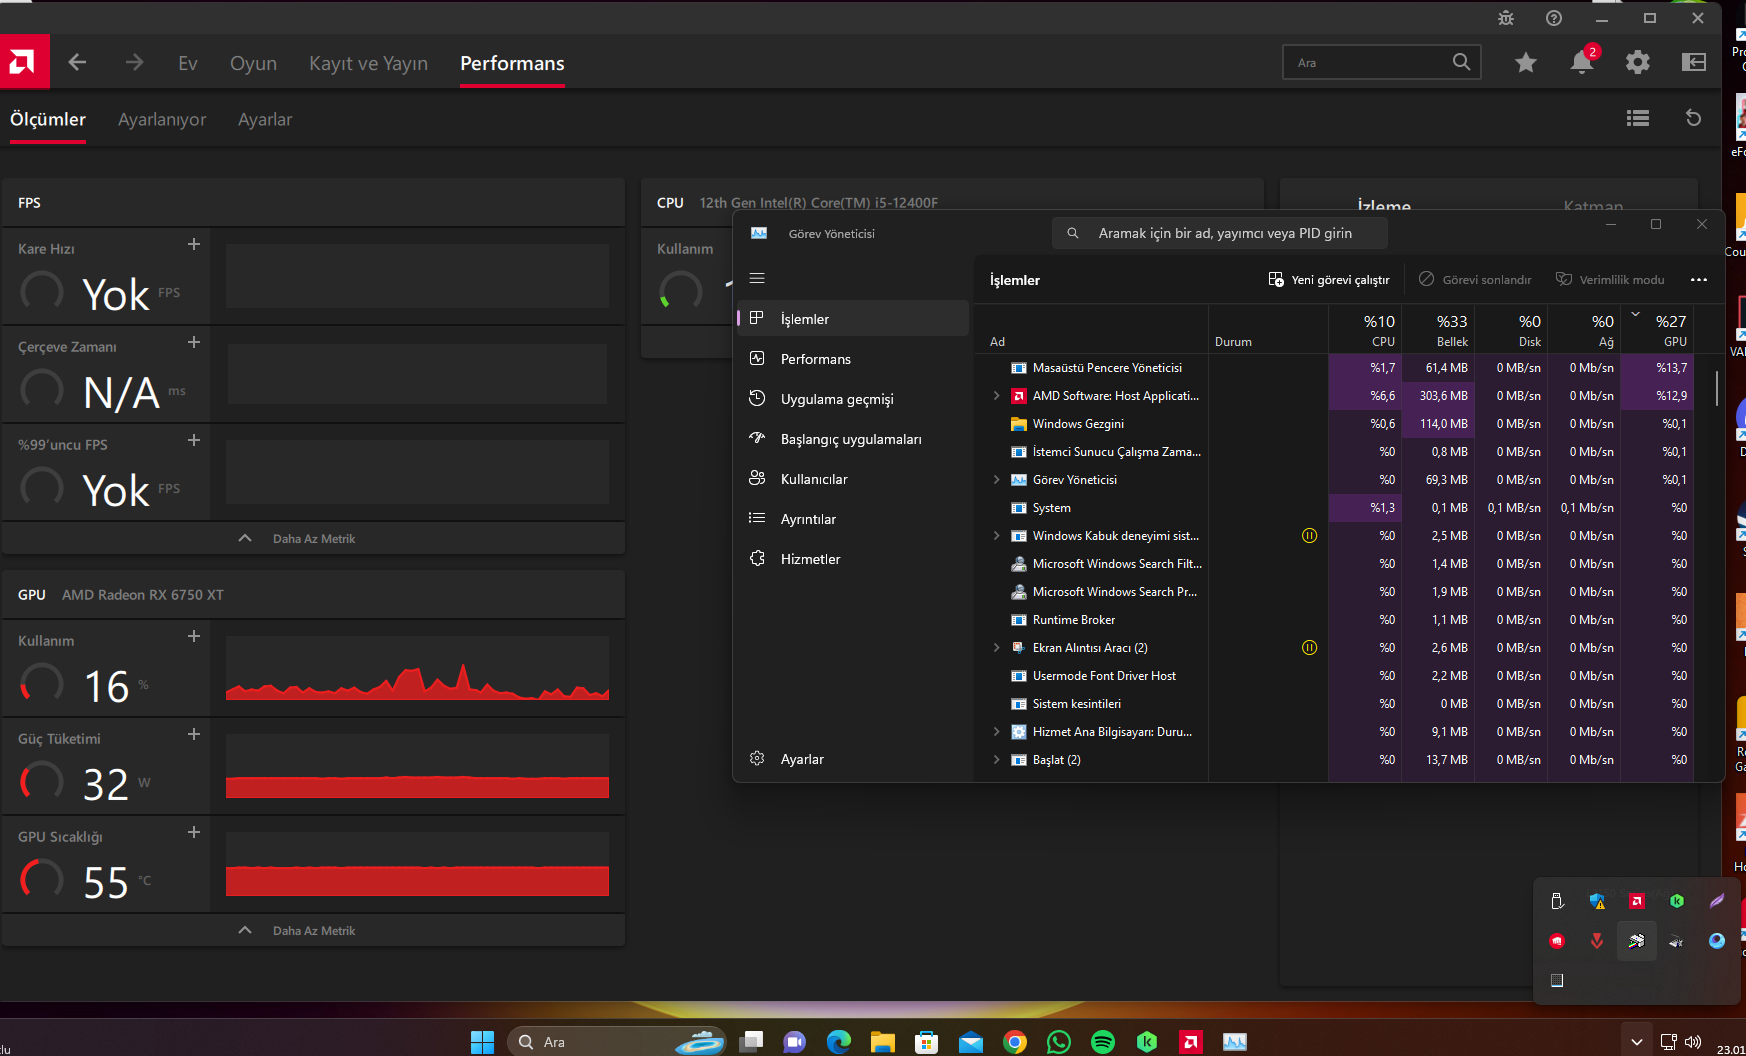The height and width of the screenshot is (1056, 1746).
Task: Open Task Manager more options ellipsis
Action: [x=1699, y=280]
